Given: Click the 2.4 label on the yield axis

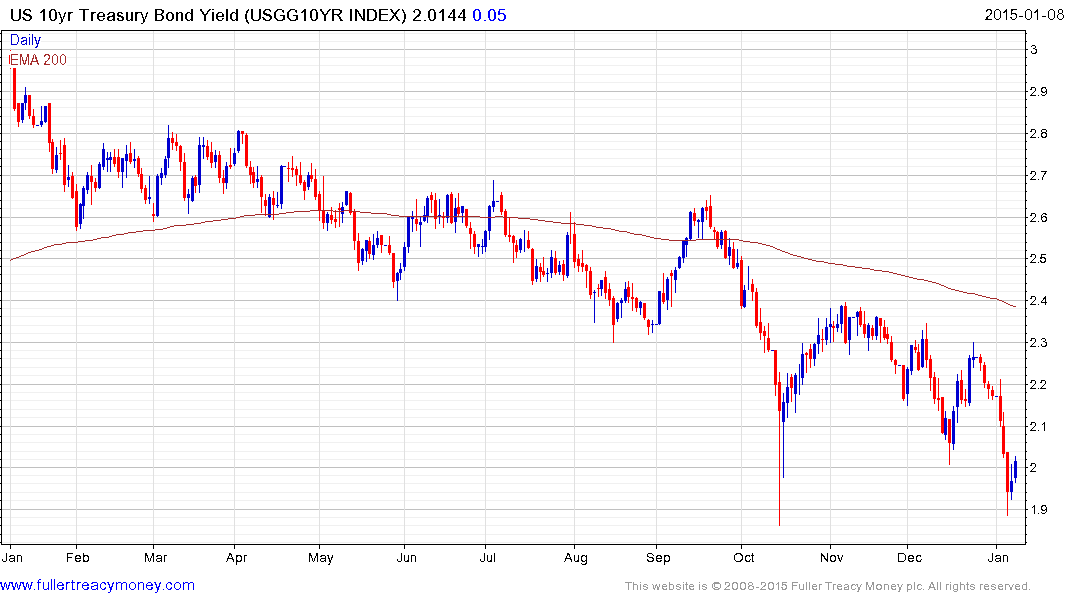Looking at the screenshot, I should [x=1039, y=301].
